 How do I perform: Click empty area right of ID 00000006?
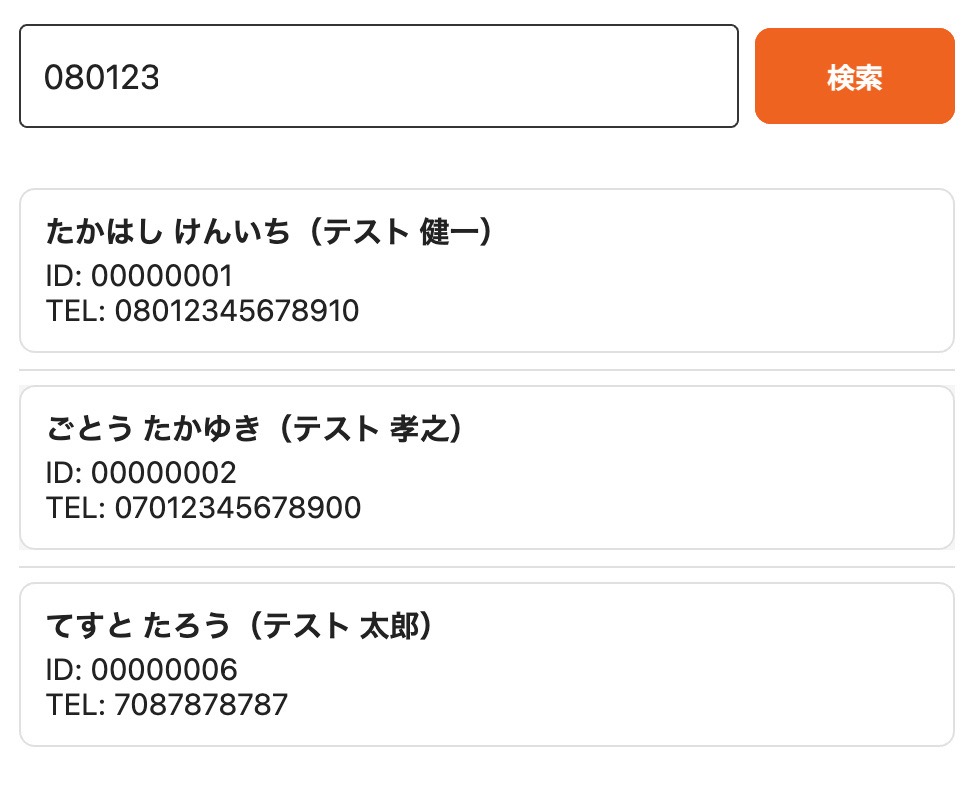coord(600,670)
